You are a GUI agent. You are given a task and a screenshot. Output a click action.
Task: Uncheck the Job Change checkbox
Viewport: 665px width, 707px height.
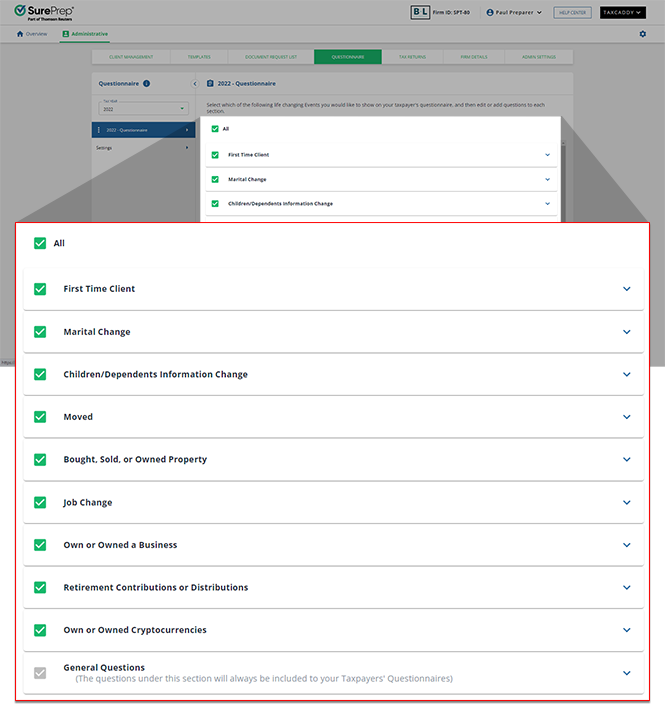40,503
